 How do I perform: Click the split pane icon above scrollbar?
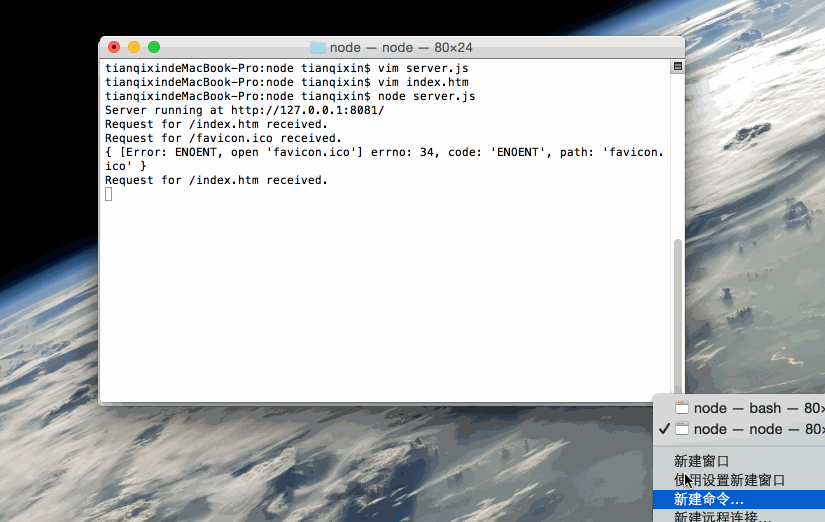pyautogui.click(x=678, y=66)
